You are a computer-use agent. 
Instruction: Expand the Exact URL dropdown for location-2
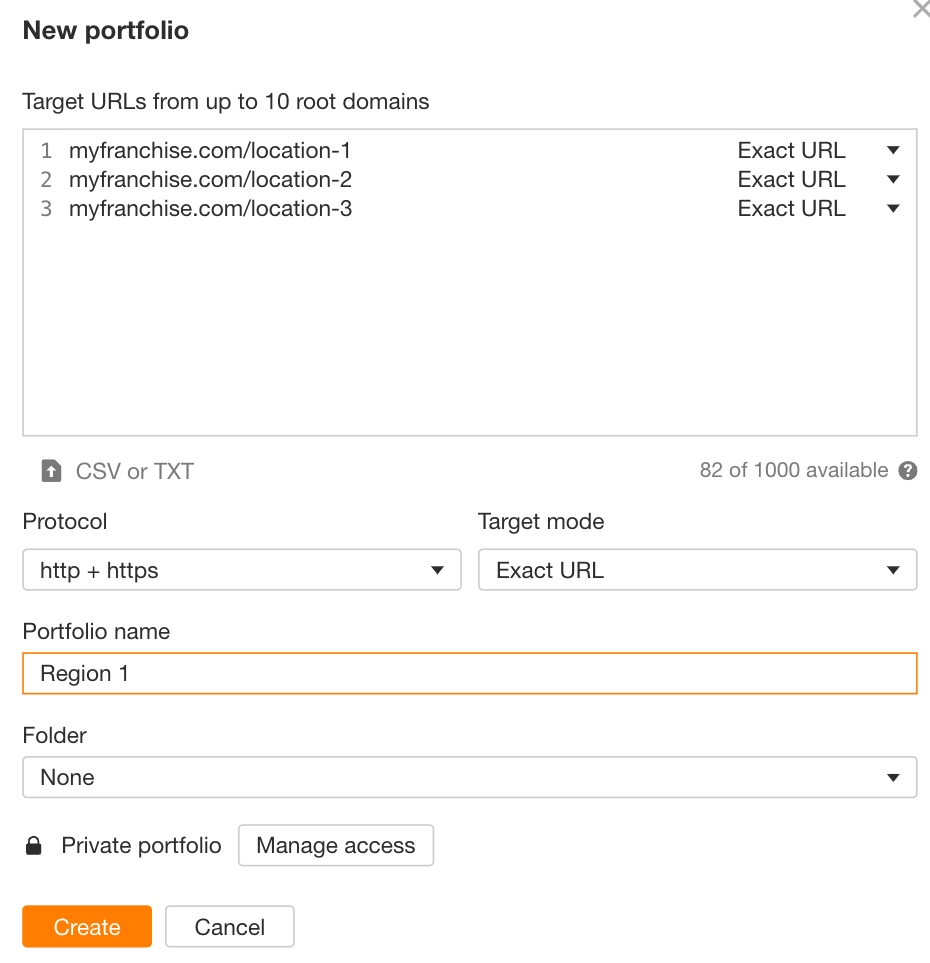892,179
